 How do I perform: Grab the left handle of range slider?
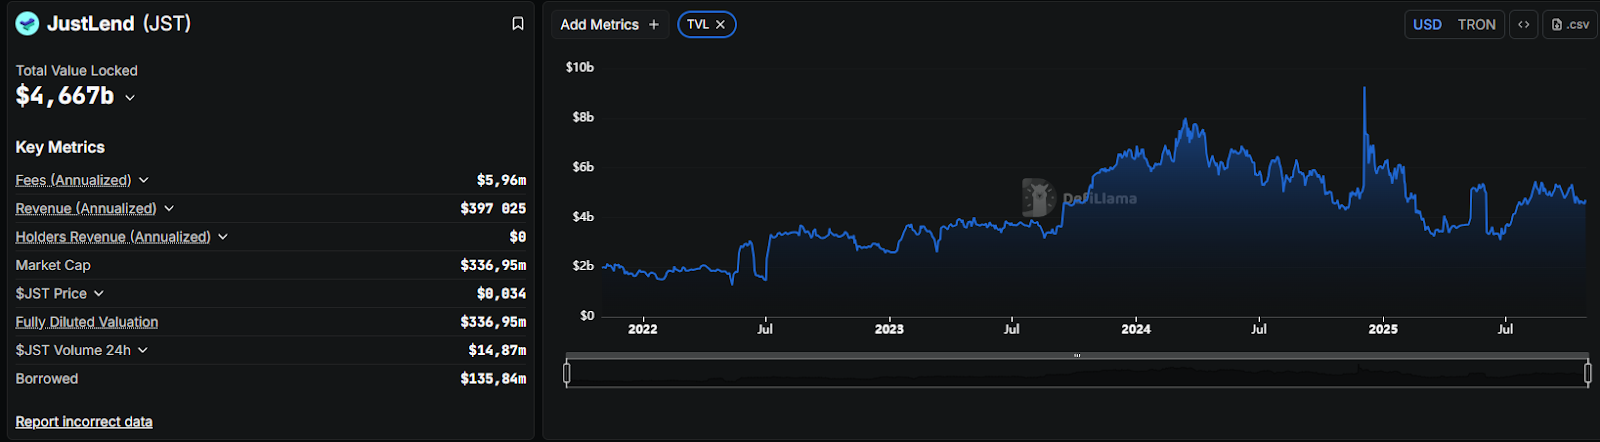pyautogui.click(x=567, y=373)
